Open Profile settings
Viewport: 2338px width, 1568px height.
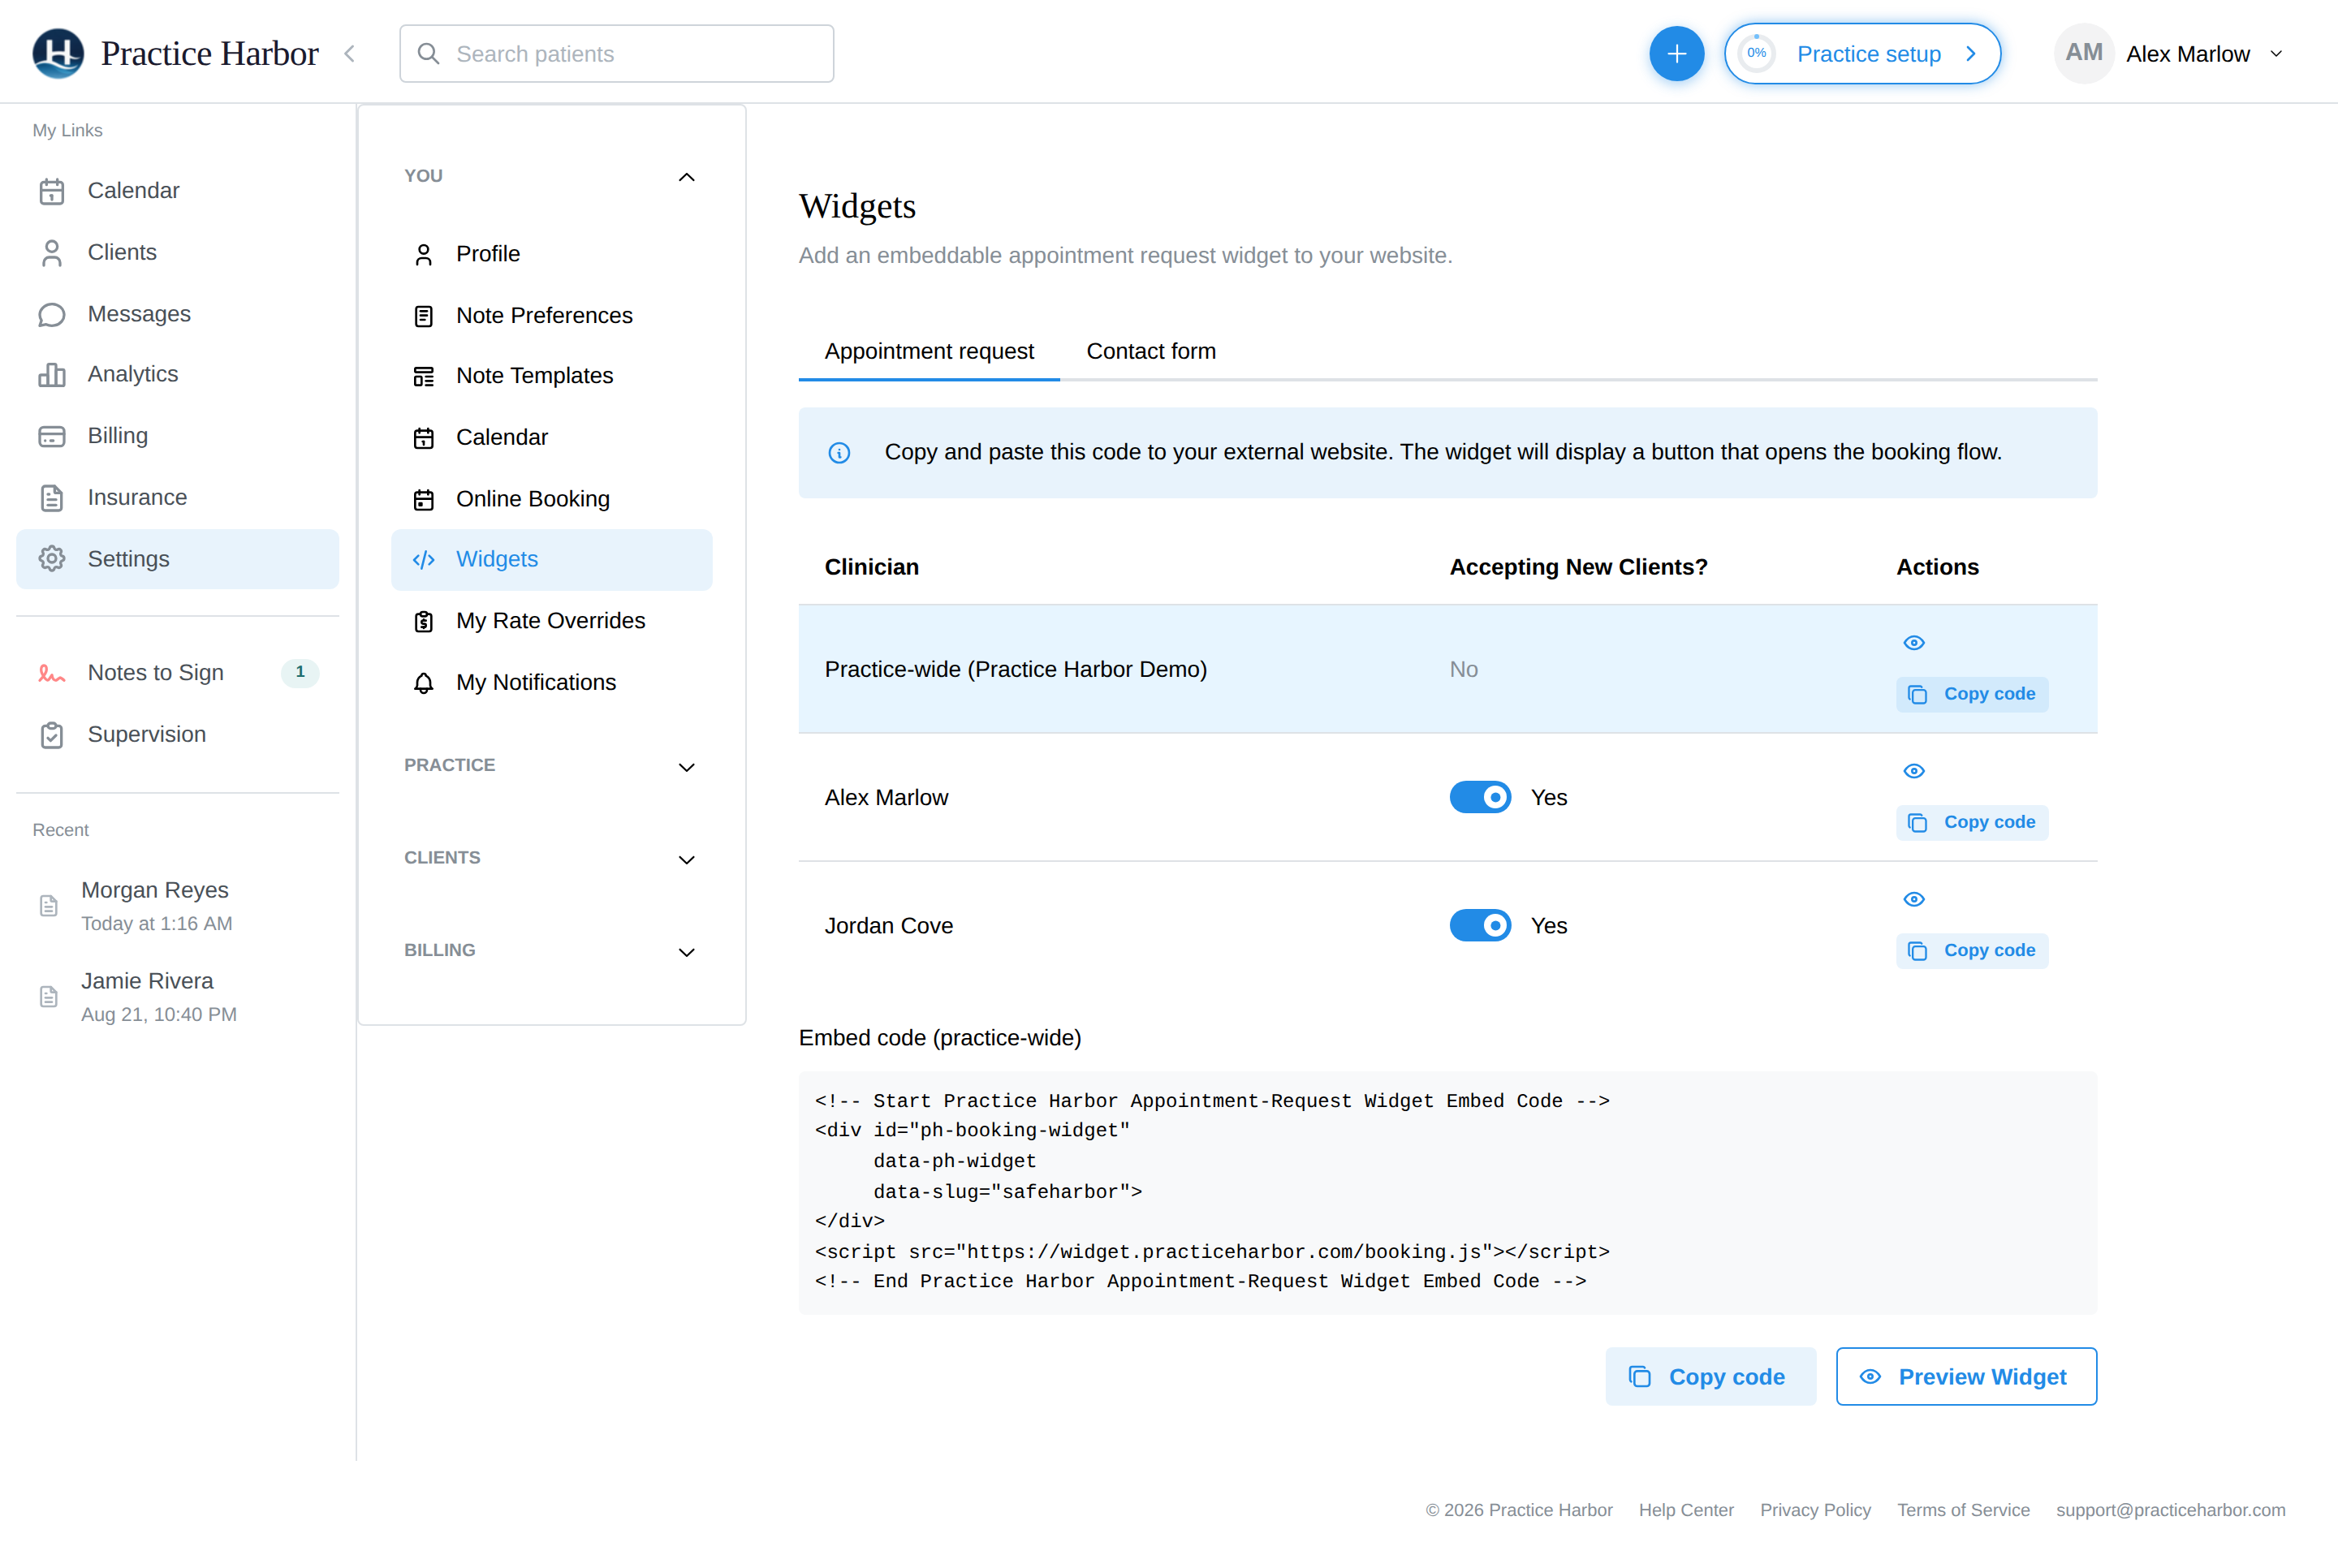[551, 254]
